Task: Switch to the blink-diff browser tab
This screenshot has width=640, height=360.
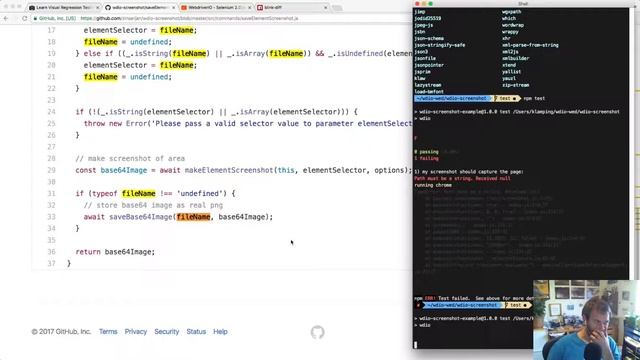Action: (292, 7)
